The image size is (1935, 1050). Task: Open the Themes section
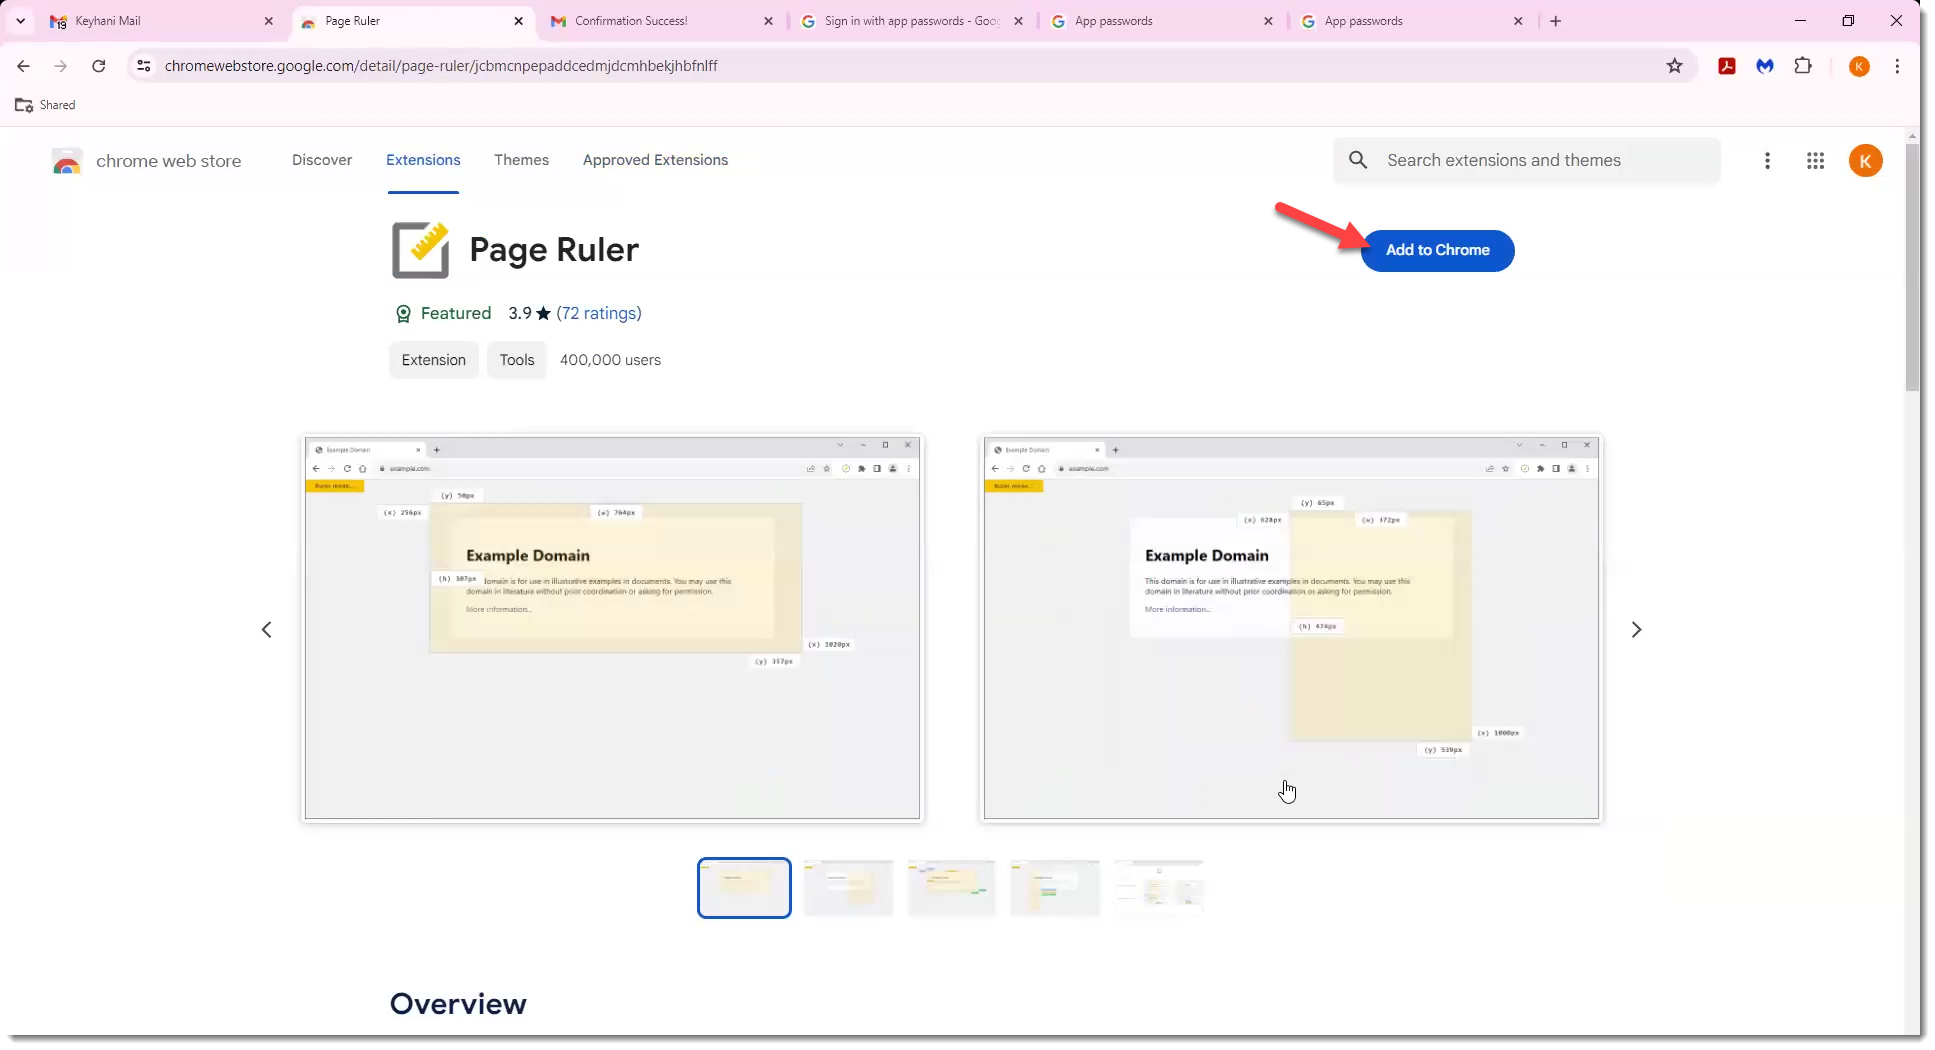coord(521,160)
